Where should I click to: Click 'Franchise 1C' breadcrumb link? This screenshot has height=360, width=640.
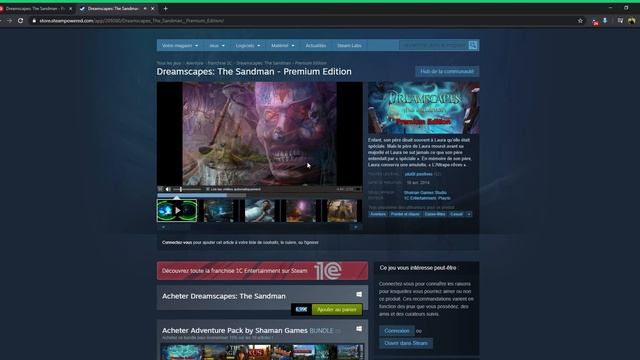[220, 63]
